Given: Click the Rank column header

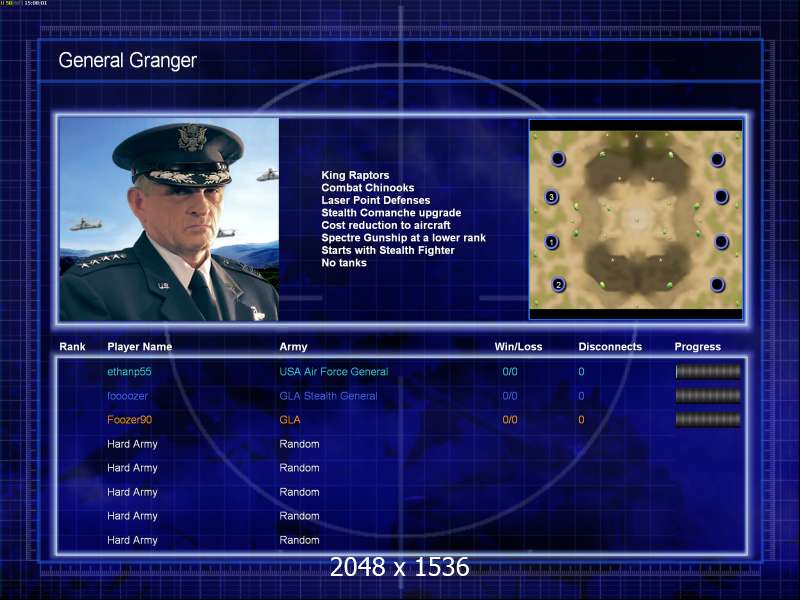Looking at the screenshot, I should tap(72, 347).
